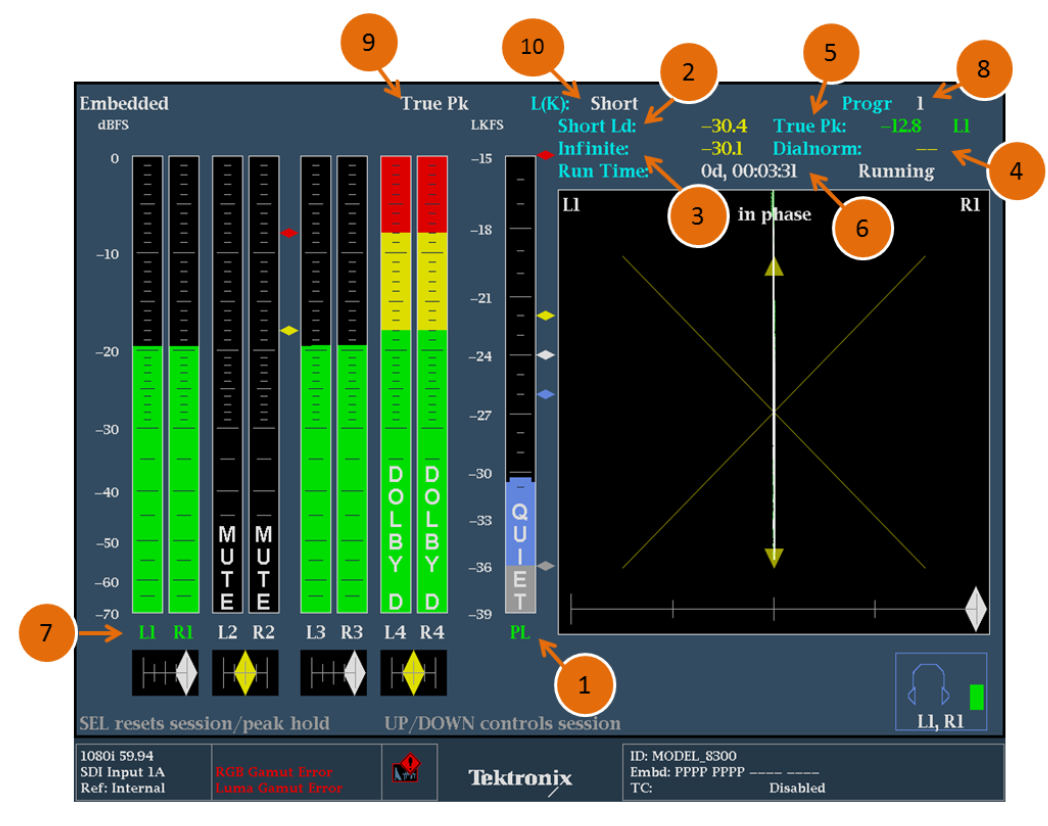Click the yellow marker beside R2 bar
Image resolution: width=1048 pixels, height=826 pixels.
[x=289, y=331]
